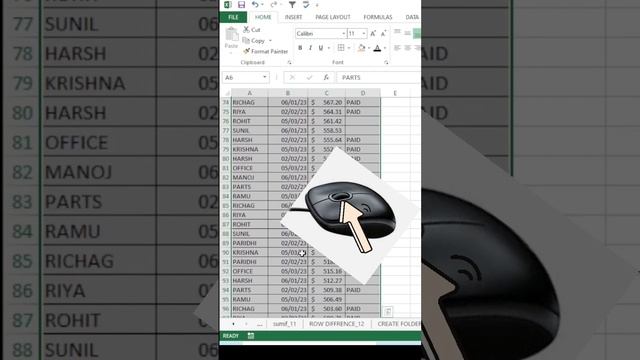Click the Top Align icon
The height and width of the screenshot is (360, 640).
pyautogui.click(x=397, y=33)
